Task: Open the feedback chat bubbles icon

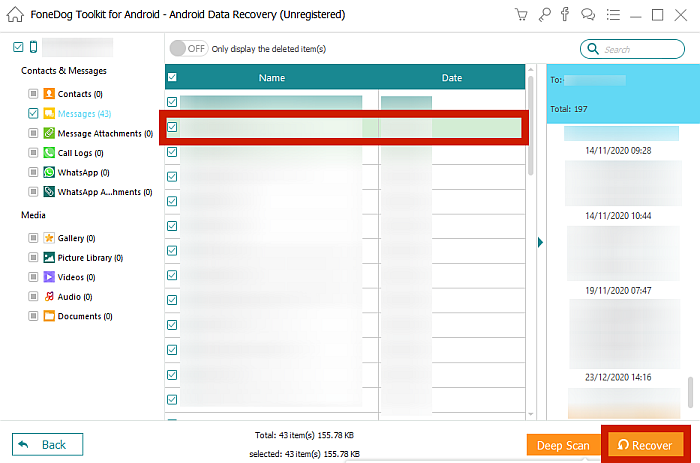Action: [588, 14]
